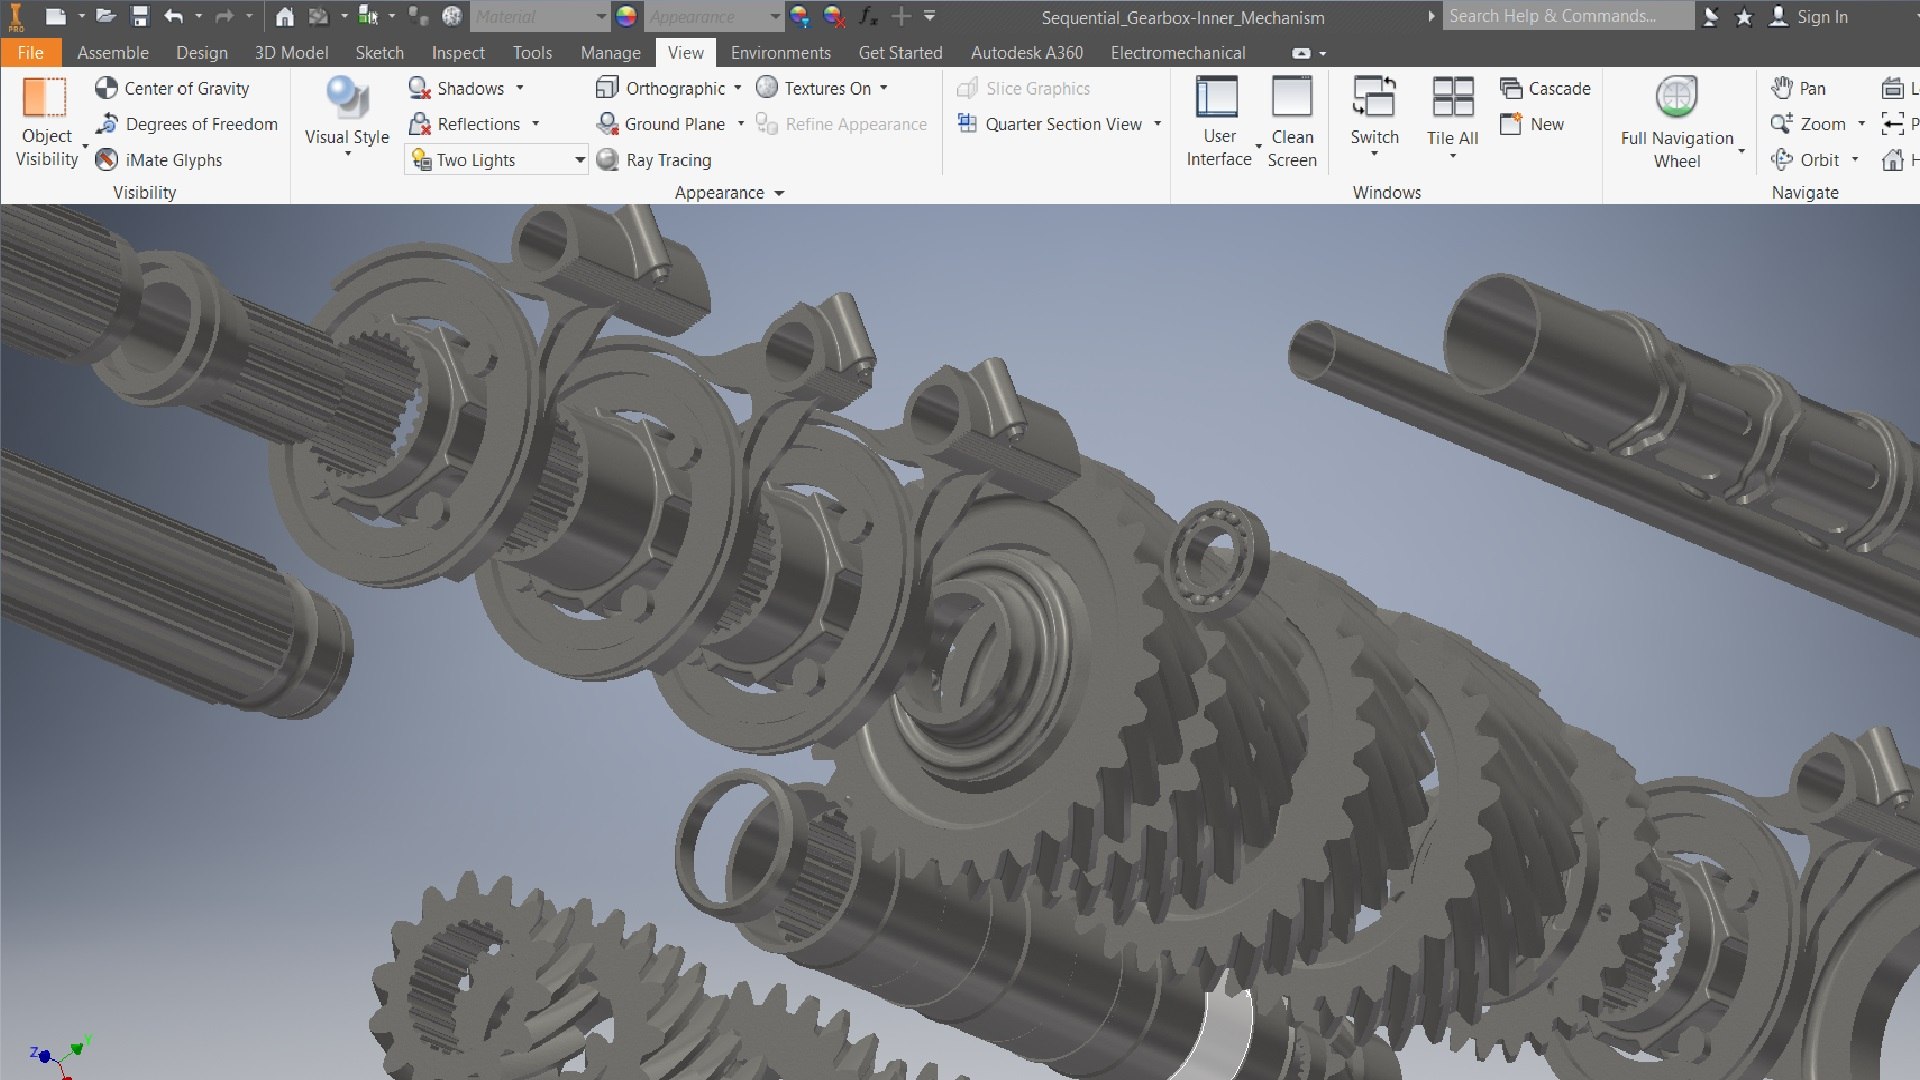Viewport: 1920px width, 1080px height.
Task: Expand the Reflections dropdown arrow
Action: [536, 124]
